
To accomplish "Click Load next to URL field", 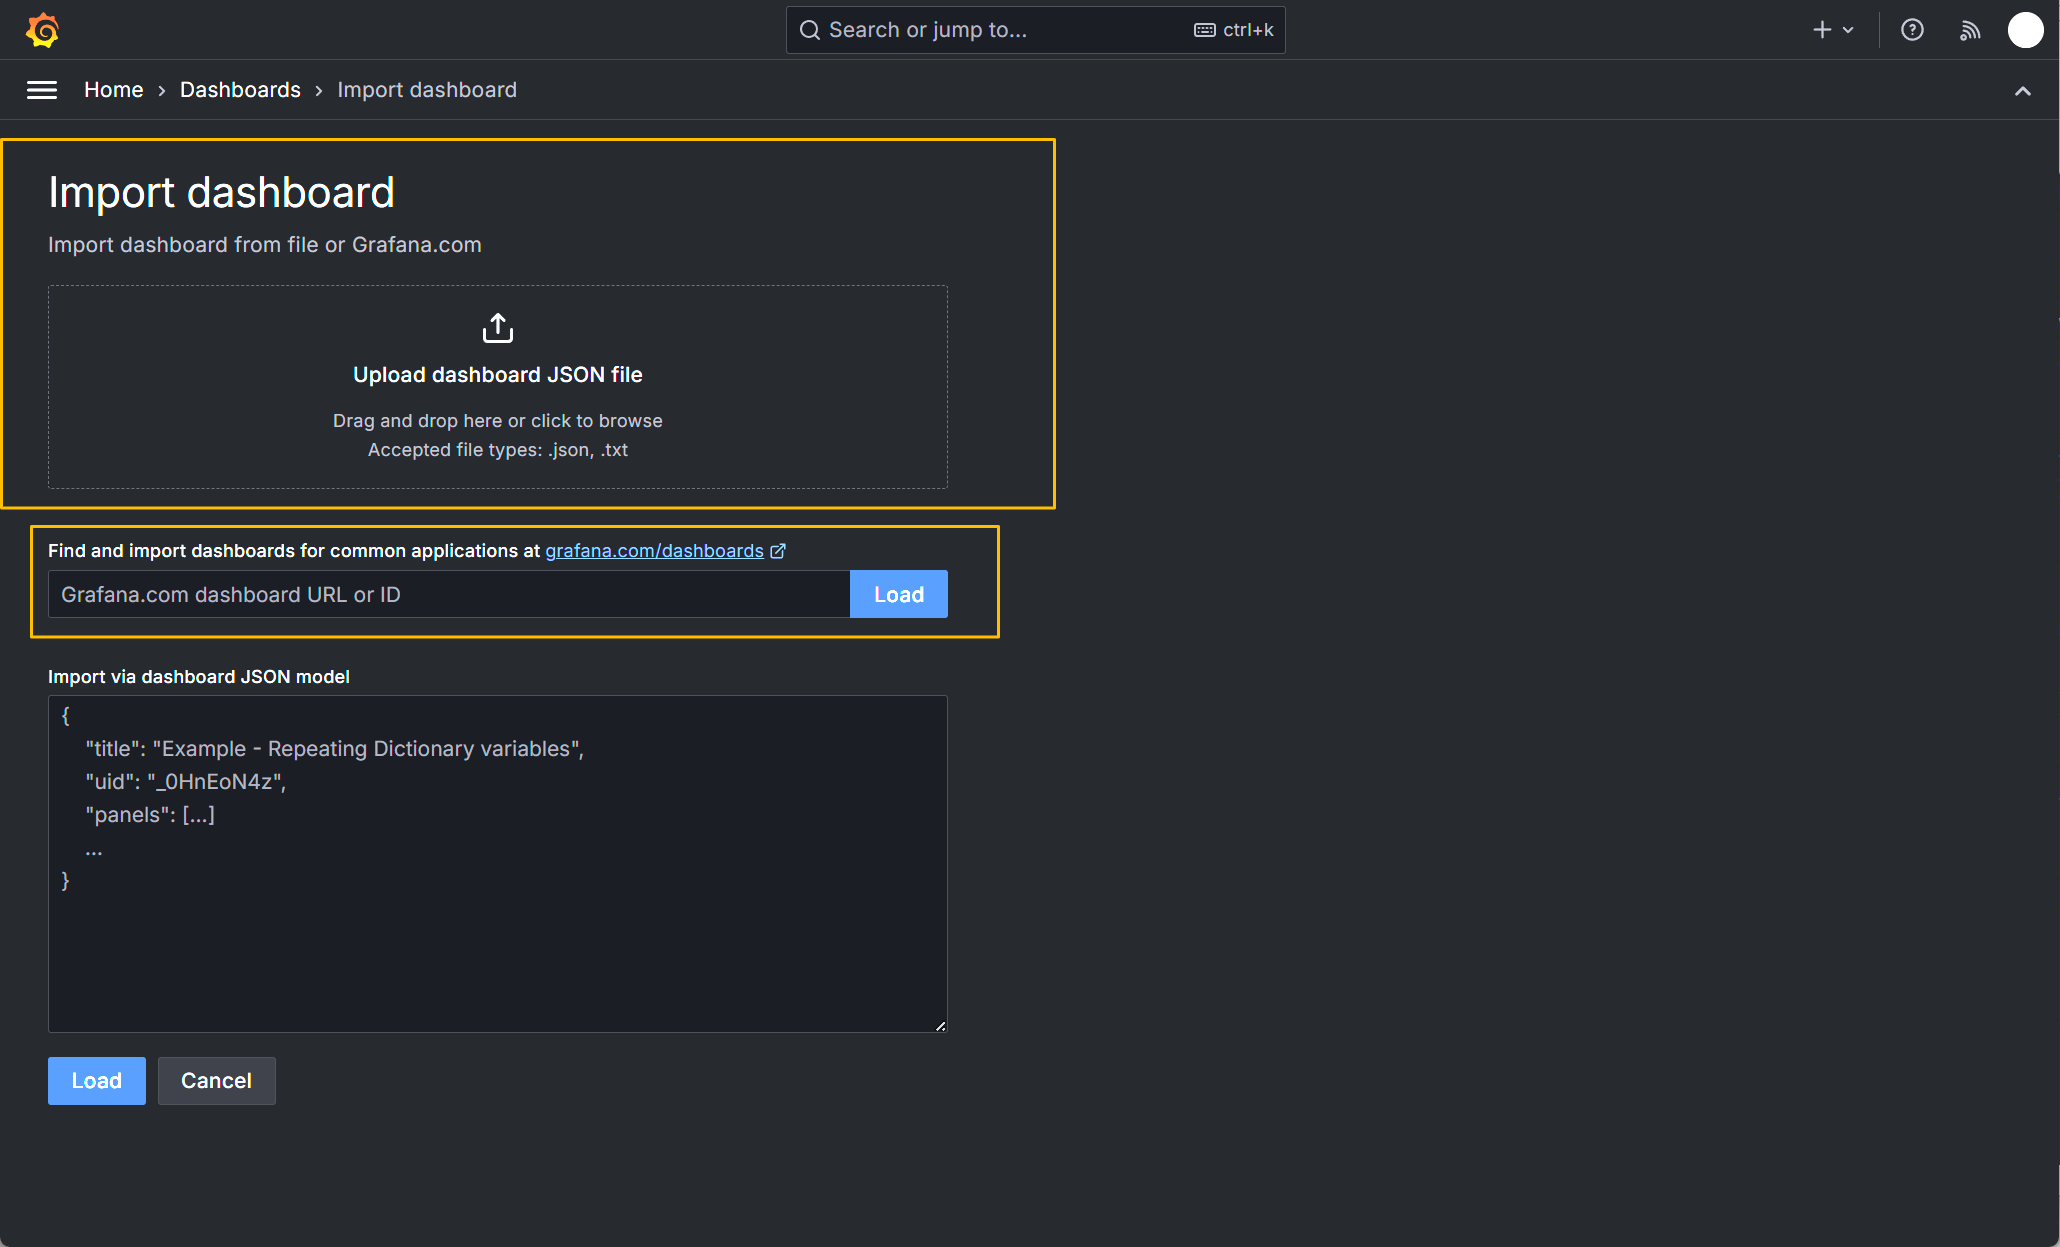I will click(899, 594).
